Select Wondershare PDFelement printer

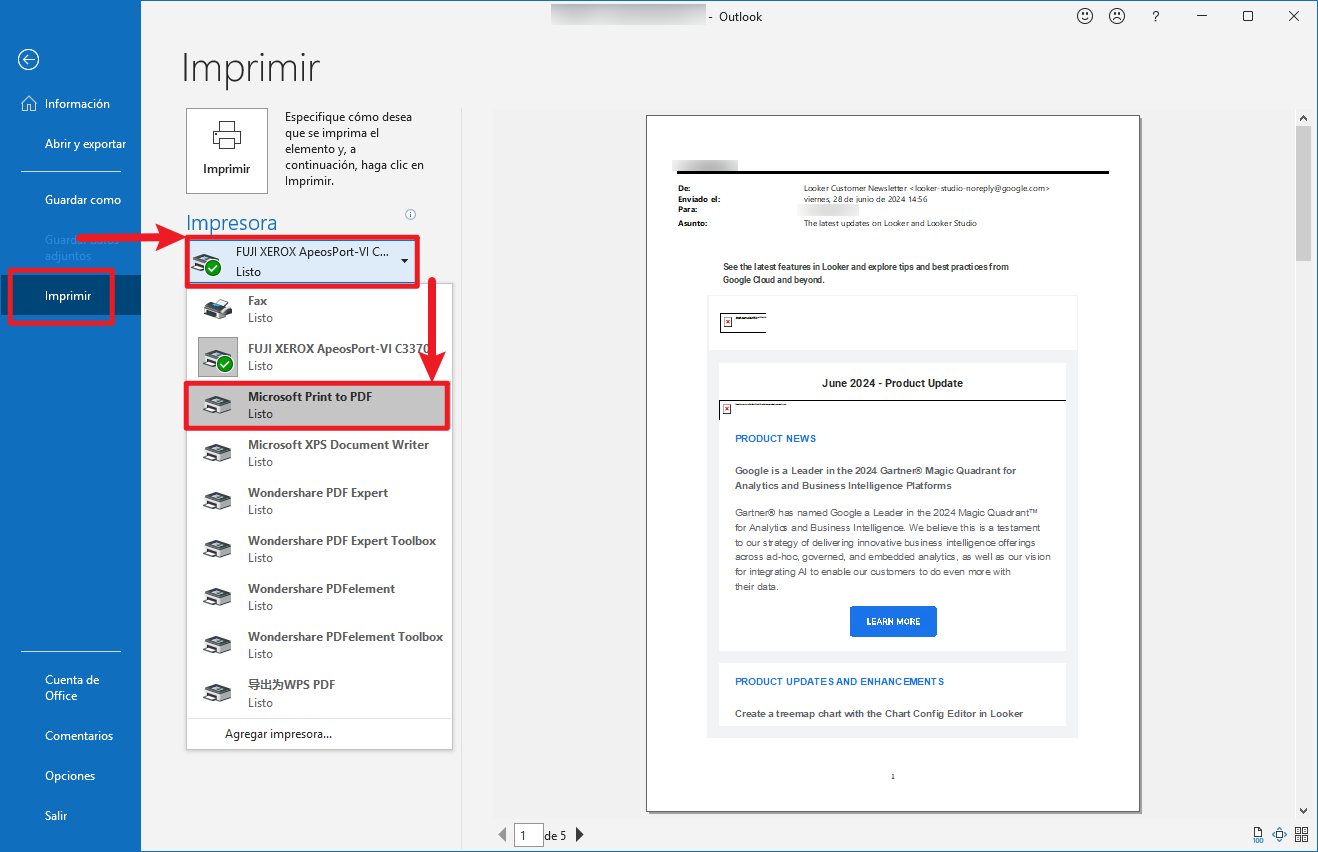(319, 597)
